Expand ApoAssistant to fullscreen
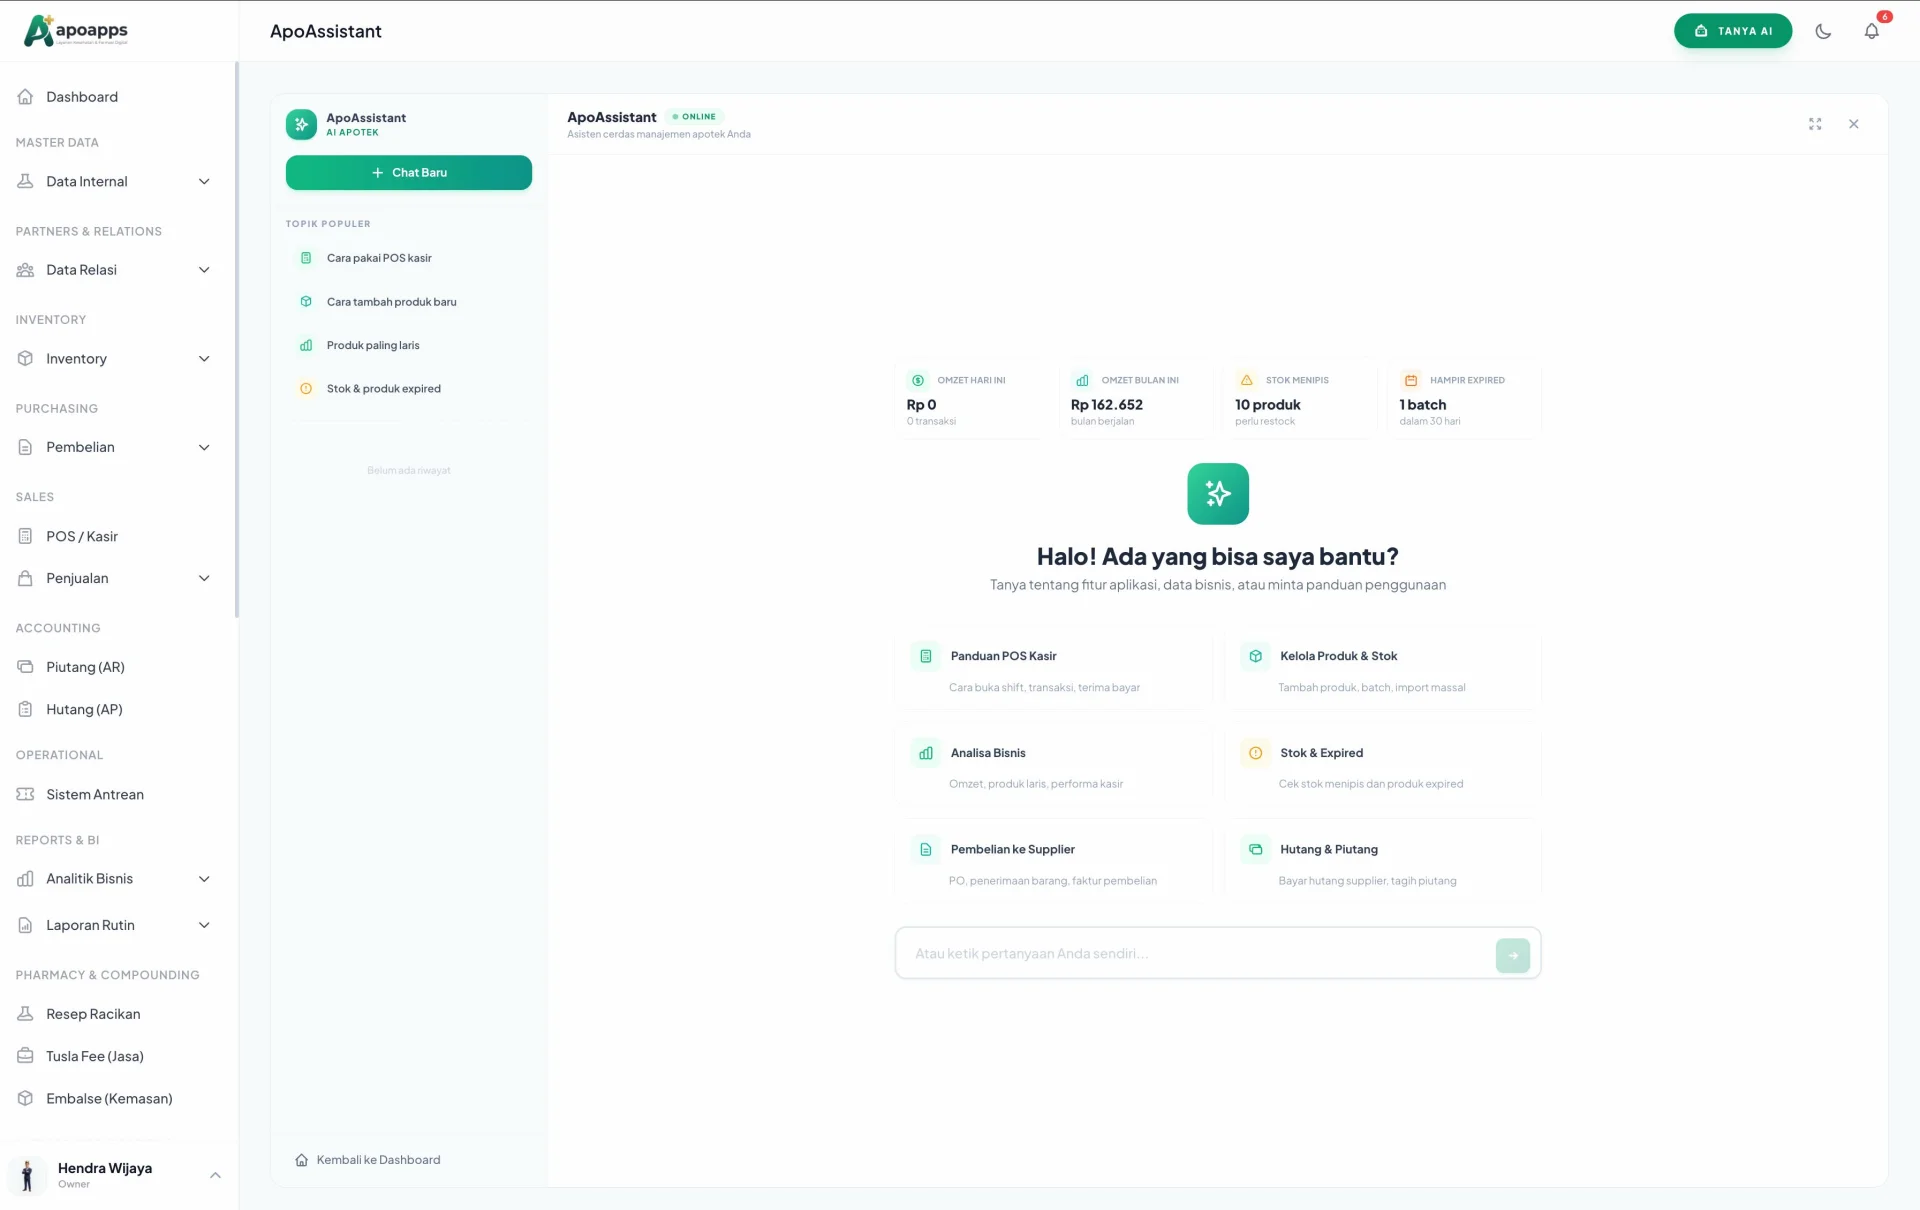Image resolution: width=1920 pixels, height=1210 pixels. 1815,124
